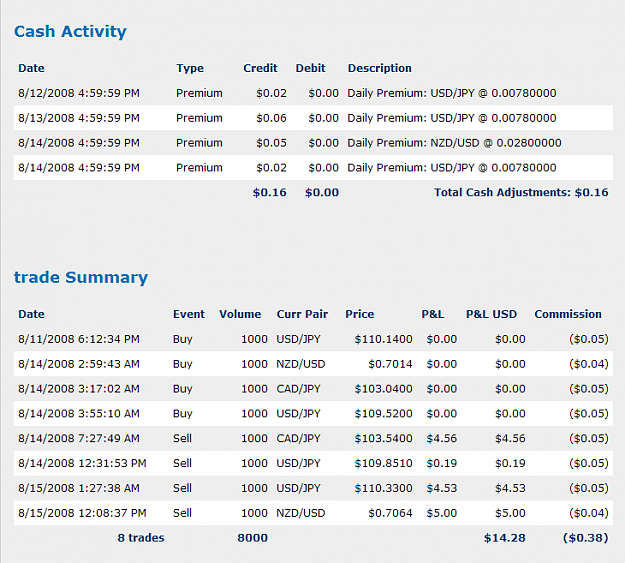Screen dimensions: 625x563
Task: Click the 8/13/2008 premium credit of $0.06
Action: 271,118
